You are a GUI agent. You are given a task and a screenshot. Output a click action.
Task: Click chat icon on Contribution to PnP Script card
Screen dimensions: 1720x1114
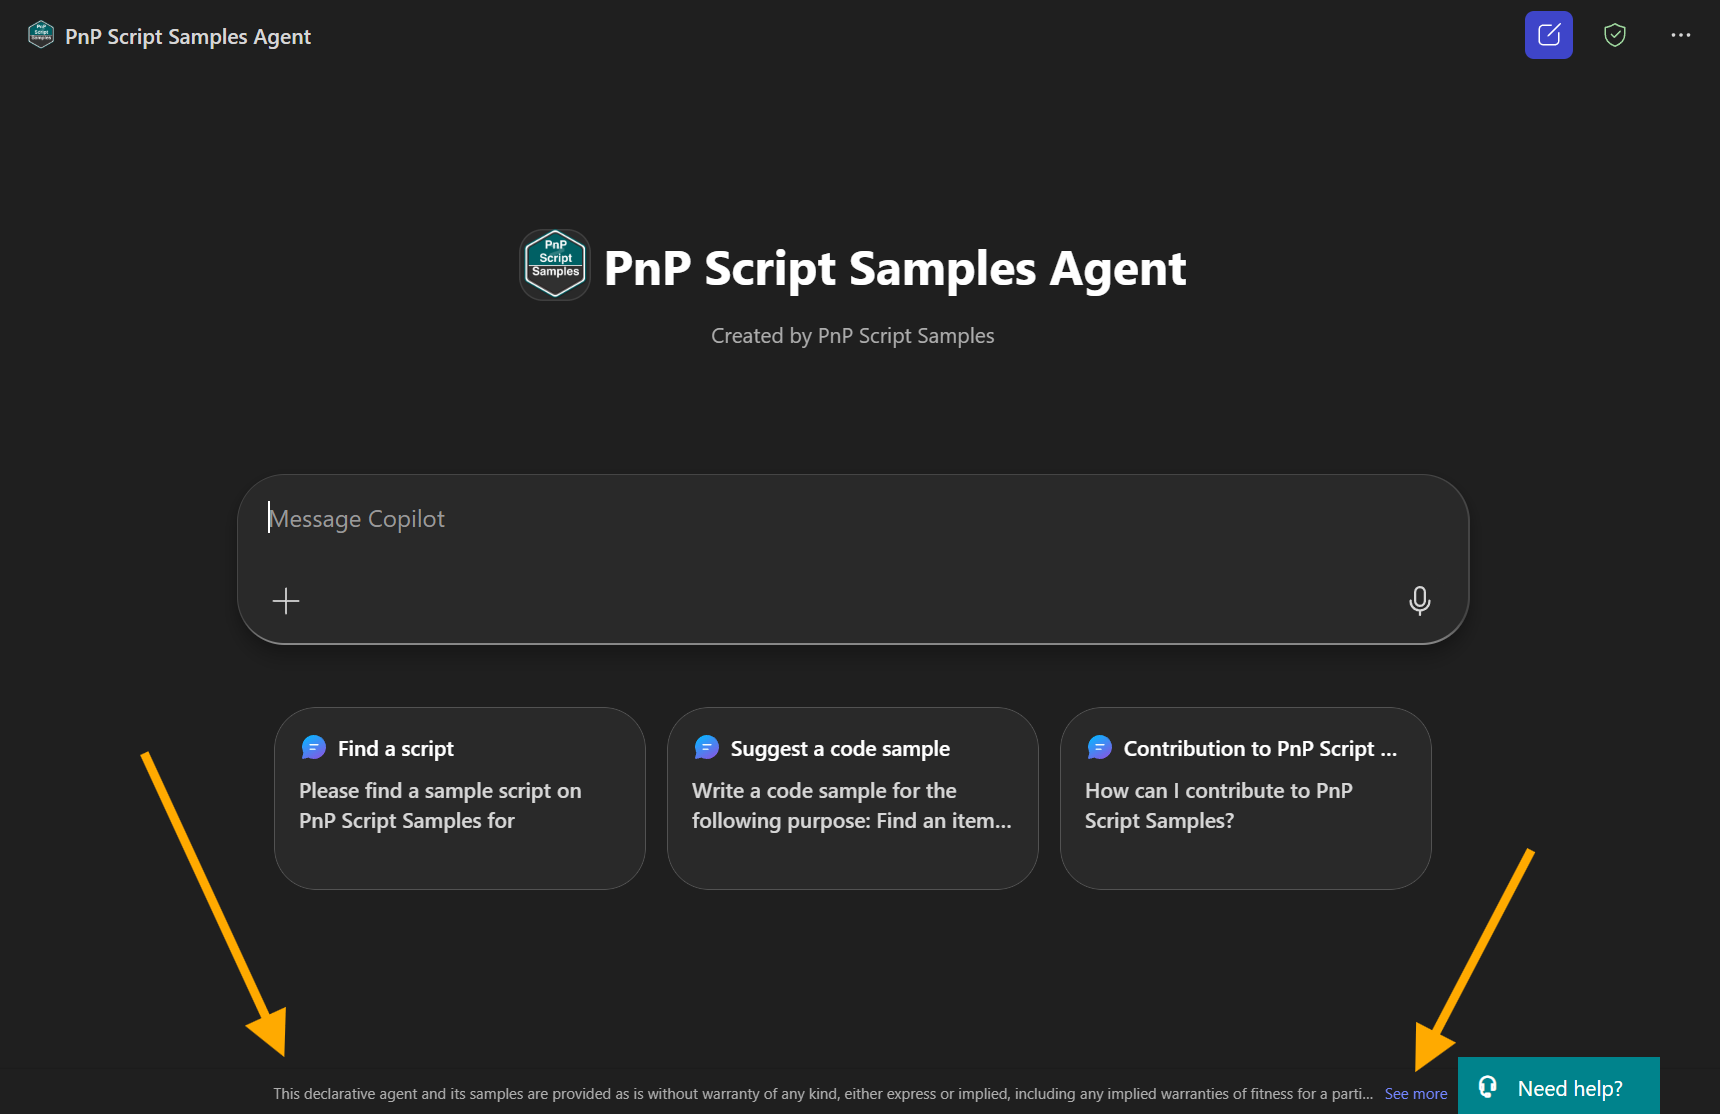point(1100,748)
